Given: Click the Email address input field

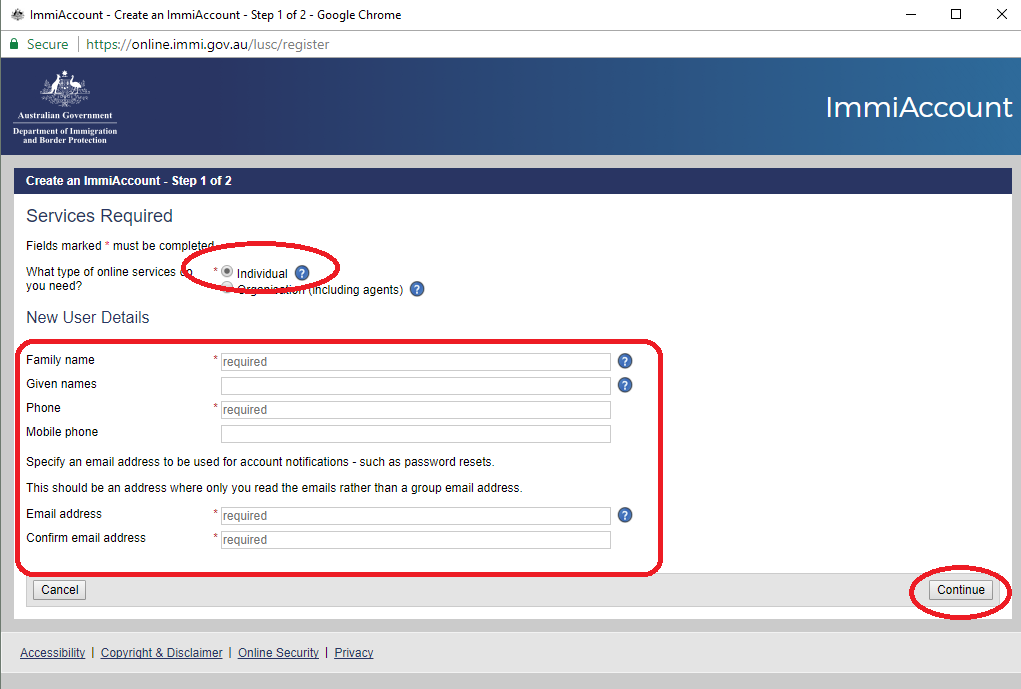Looking at the screenshot, I should click(415, 516).
